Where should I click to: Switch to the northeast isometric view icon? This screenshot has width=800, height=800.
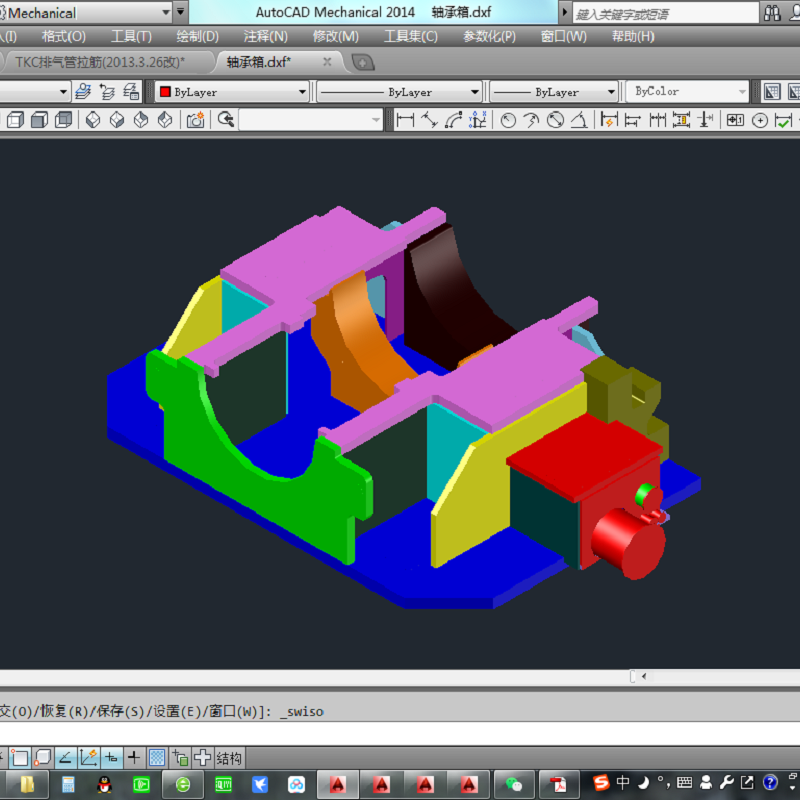tap(141, 120)
